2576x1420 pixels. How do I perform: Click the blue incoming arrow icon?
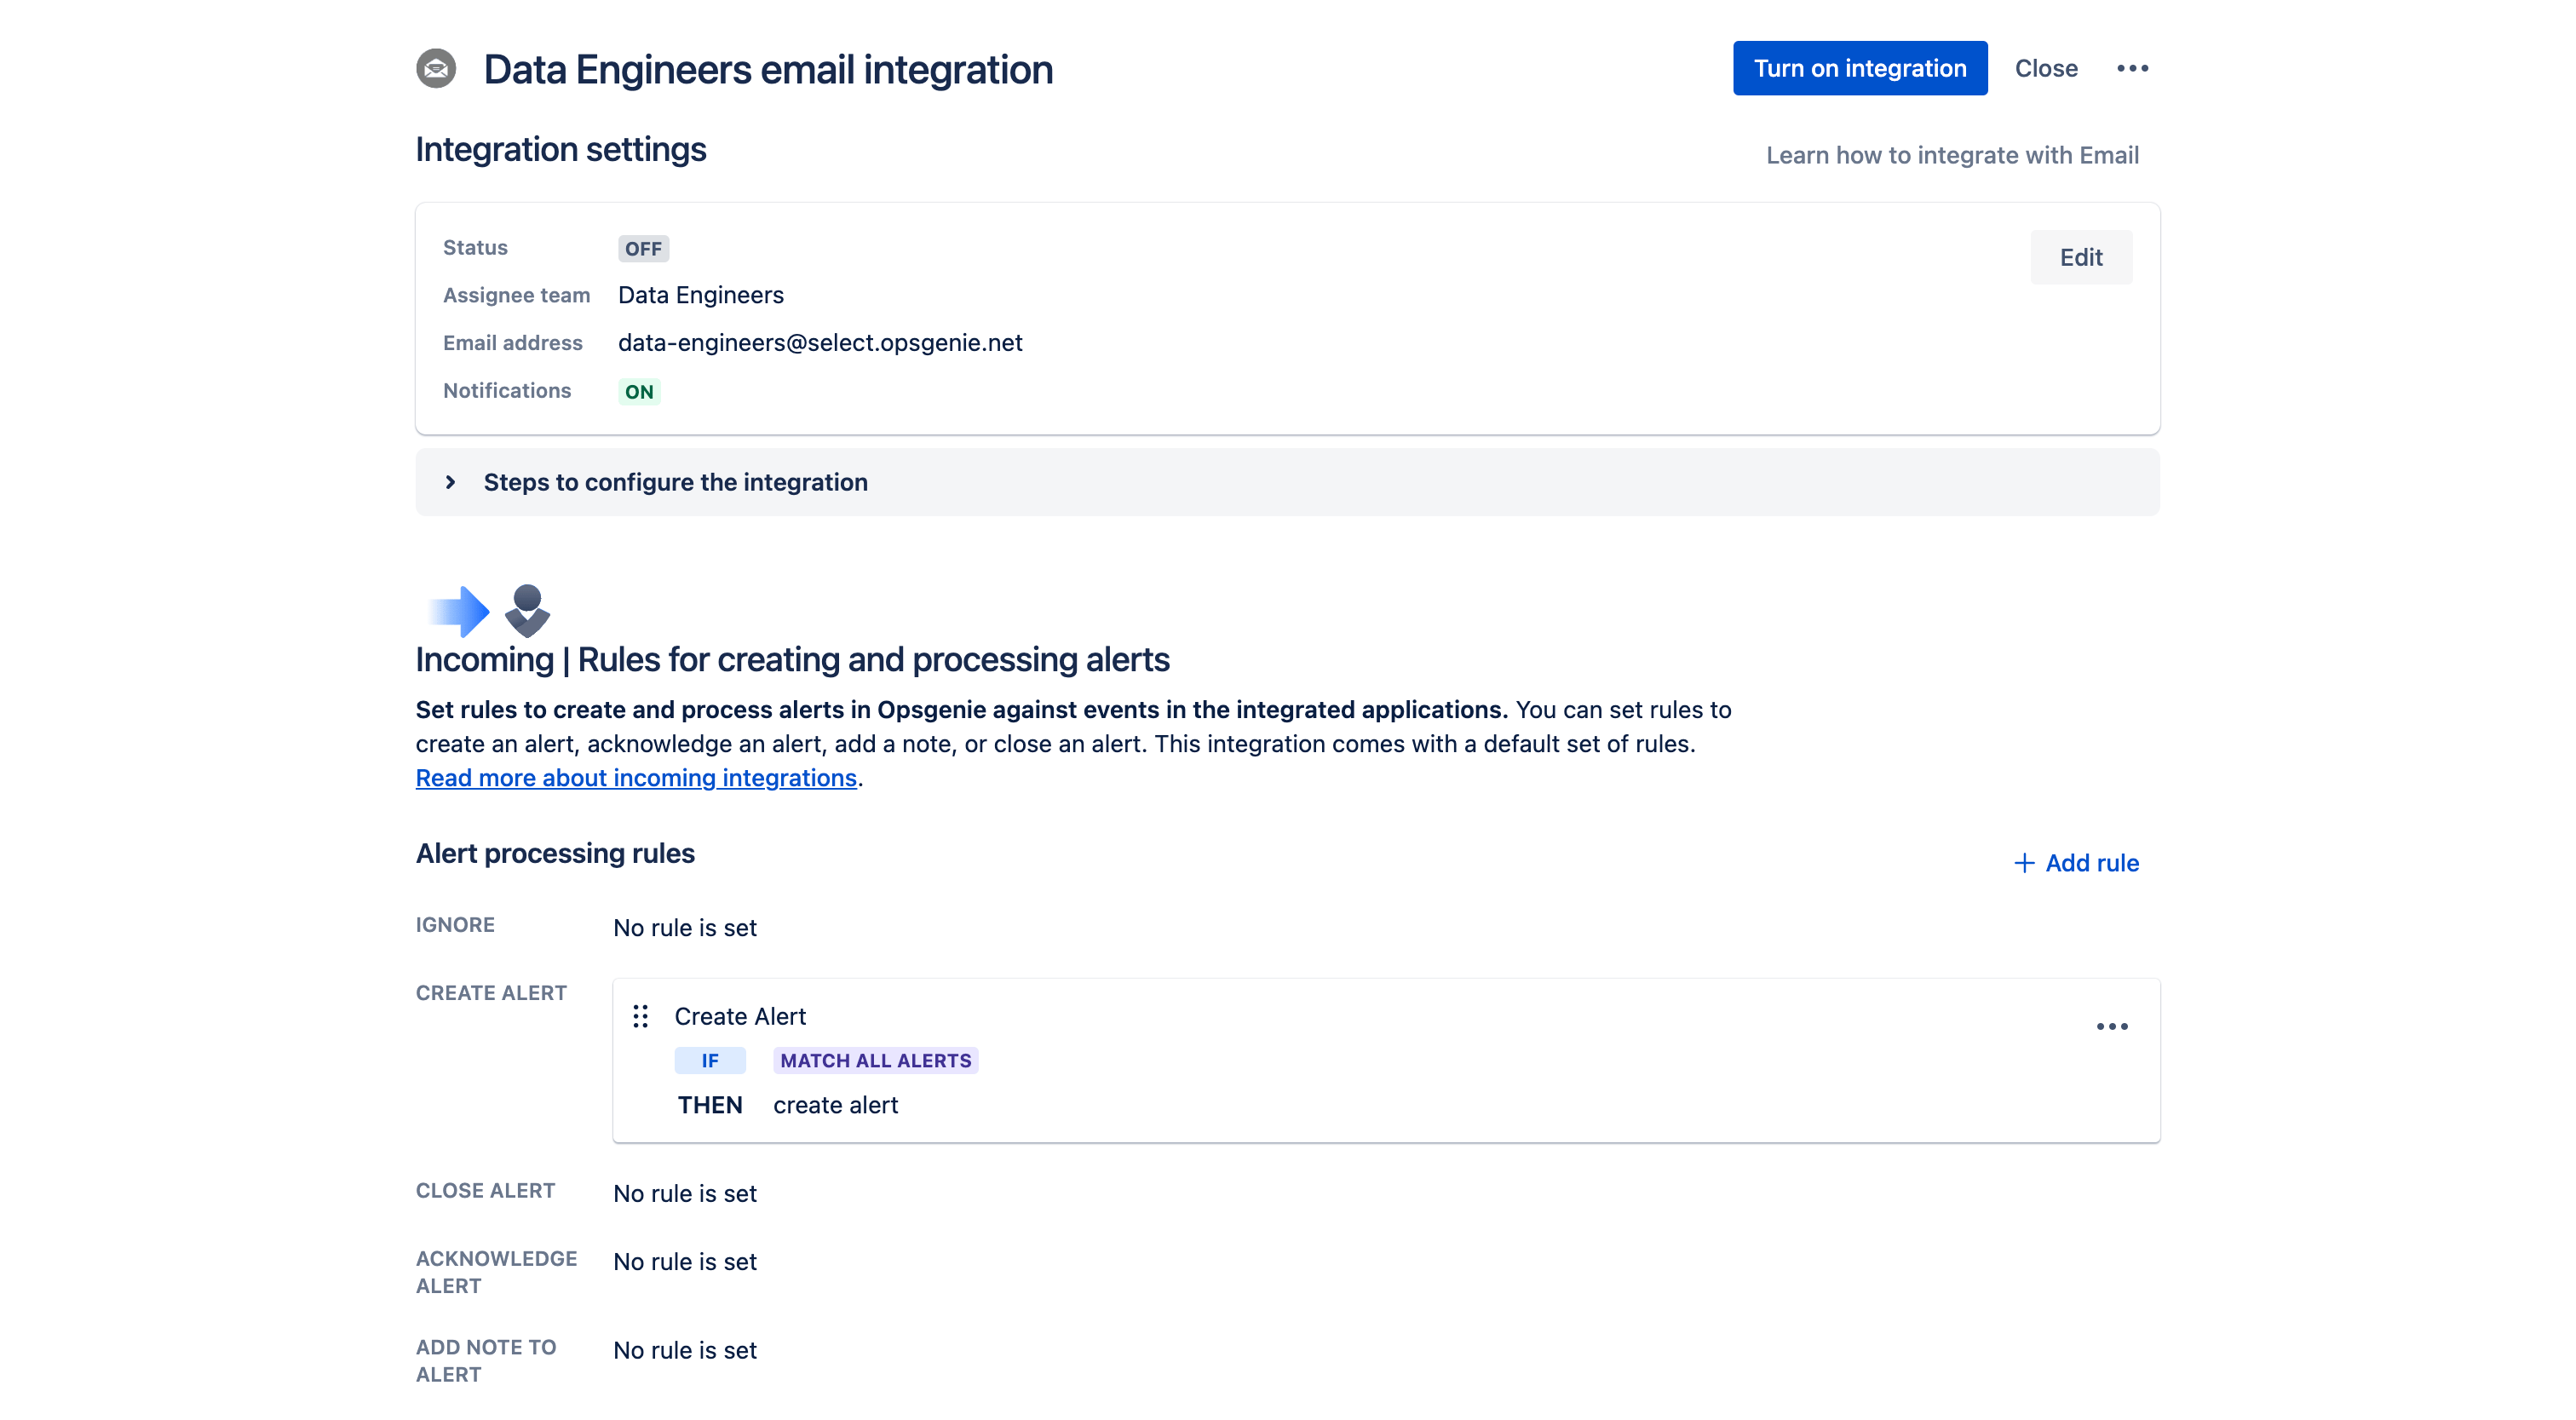point(459,611)
